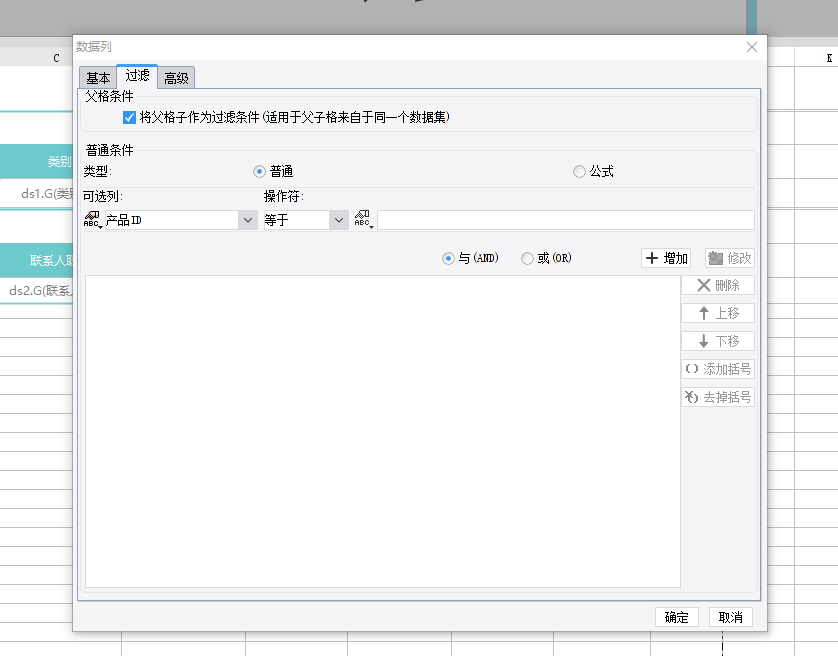This screenshot has width=838, height=656.
Task: Click the 类别 header cell in background
Action: click(36, 161)
